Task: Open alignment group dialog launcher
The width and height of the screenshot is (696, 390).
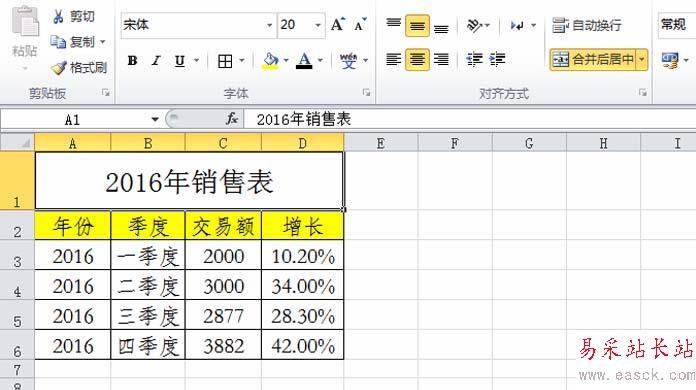Action: pyautogui.click(x=643, y=93)
